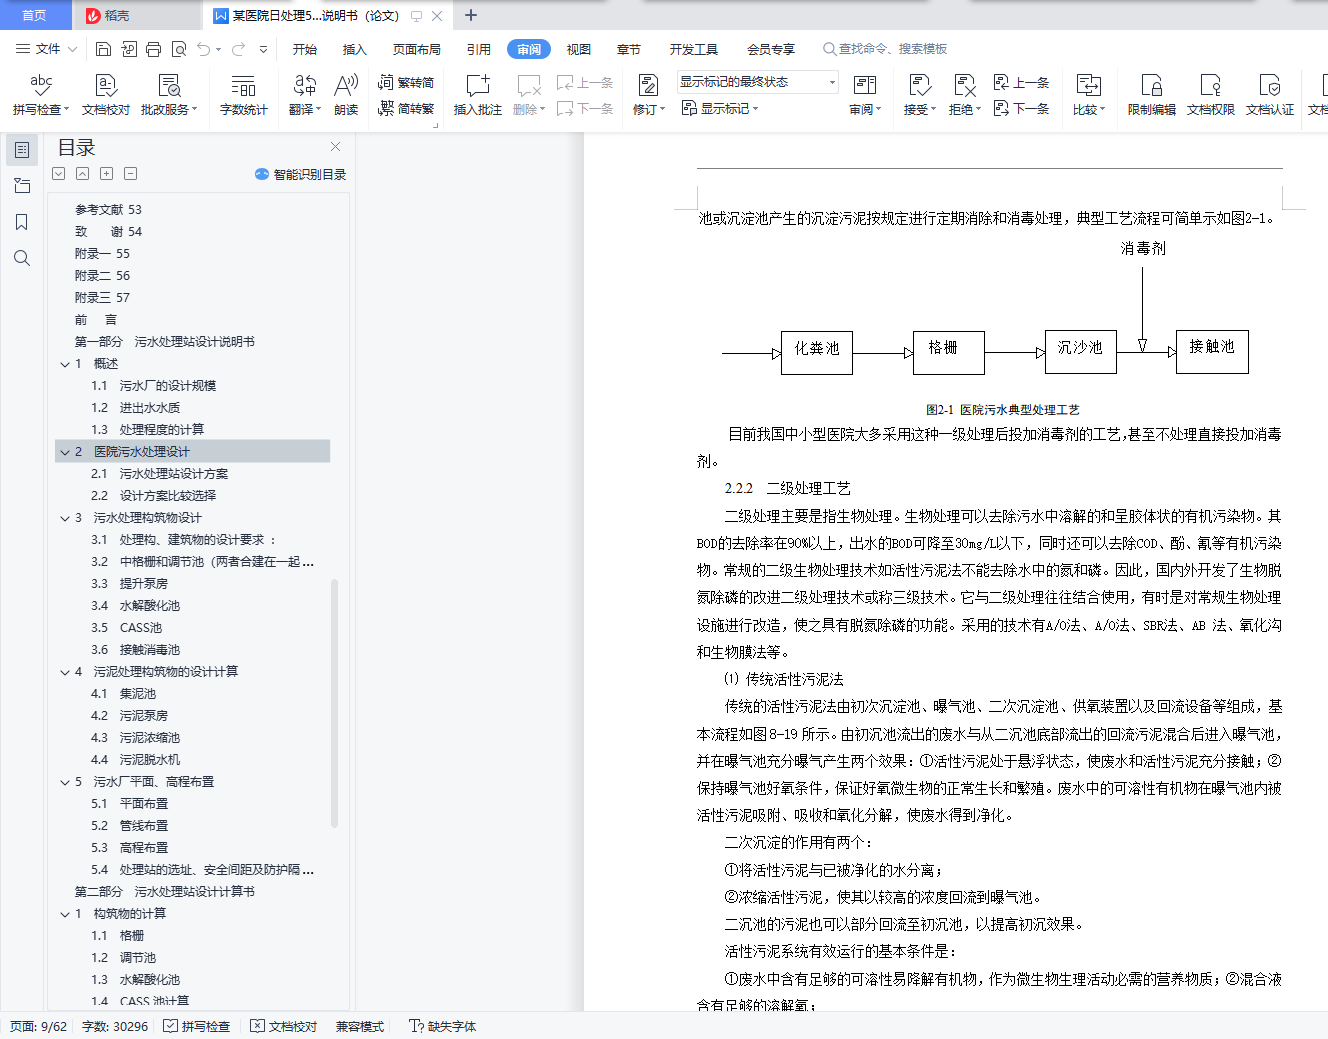Viewport: 1328px width, 1039px height.
Task: Collapse the 3 污水处理构筑物设计 outline node
Action: click(x=65, y=518)
